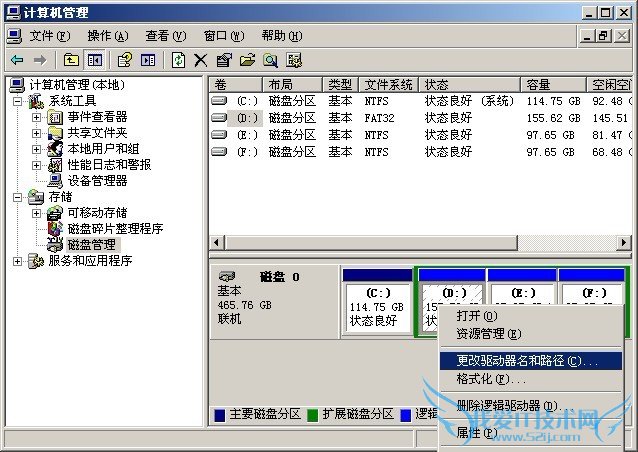Image resolution: width=638 pixels, height=452 pixels.
Task: Select the (C:) partition block in Disk 0
Action: tap(376, 304)
